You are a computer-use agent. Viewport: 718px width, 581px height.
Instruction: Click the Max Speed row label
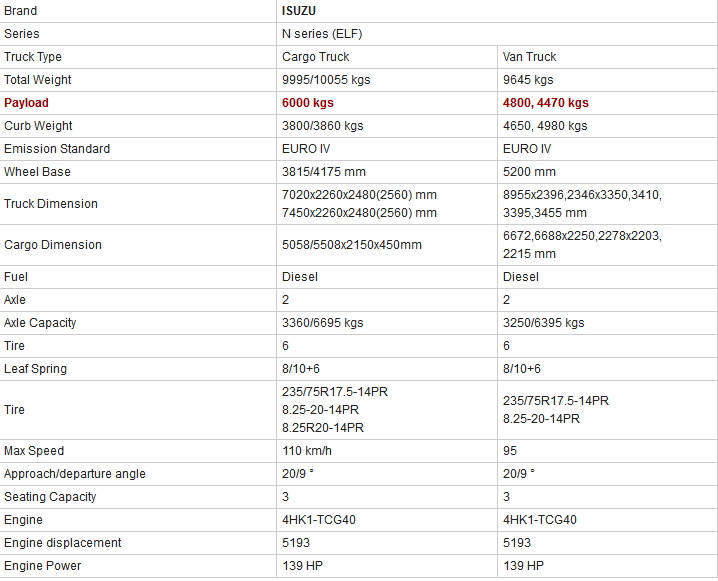click(33, 451)
